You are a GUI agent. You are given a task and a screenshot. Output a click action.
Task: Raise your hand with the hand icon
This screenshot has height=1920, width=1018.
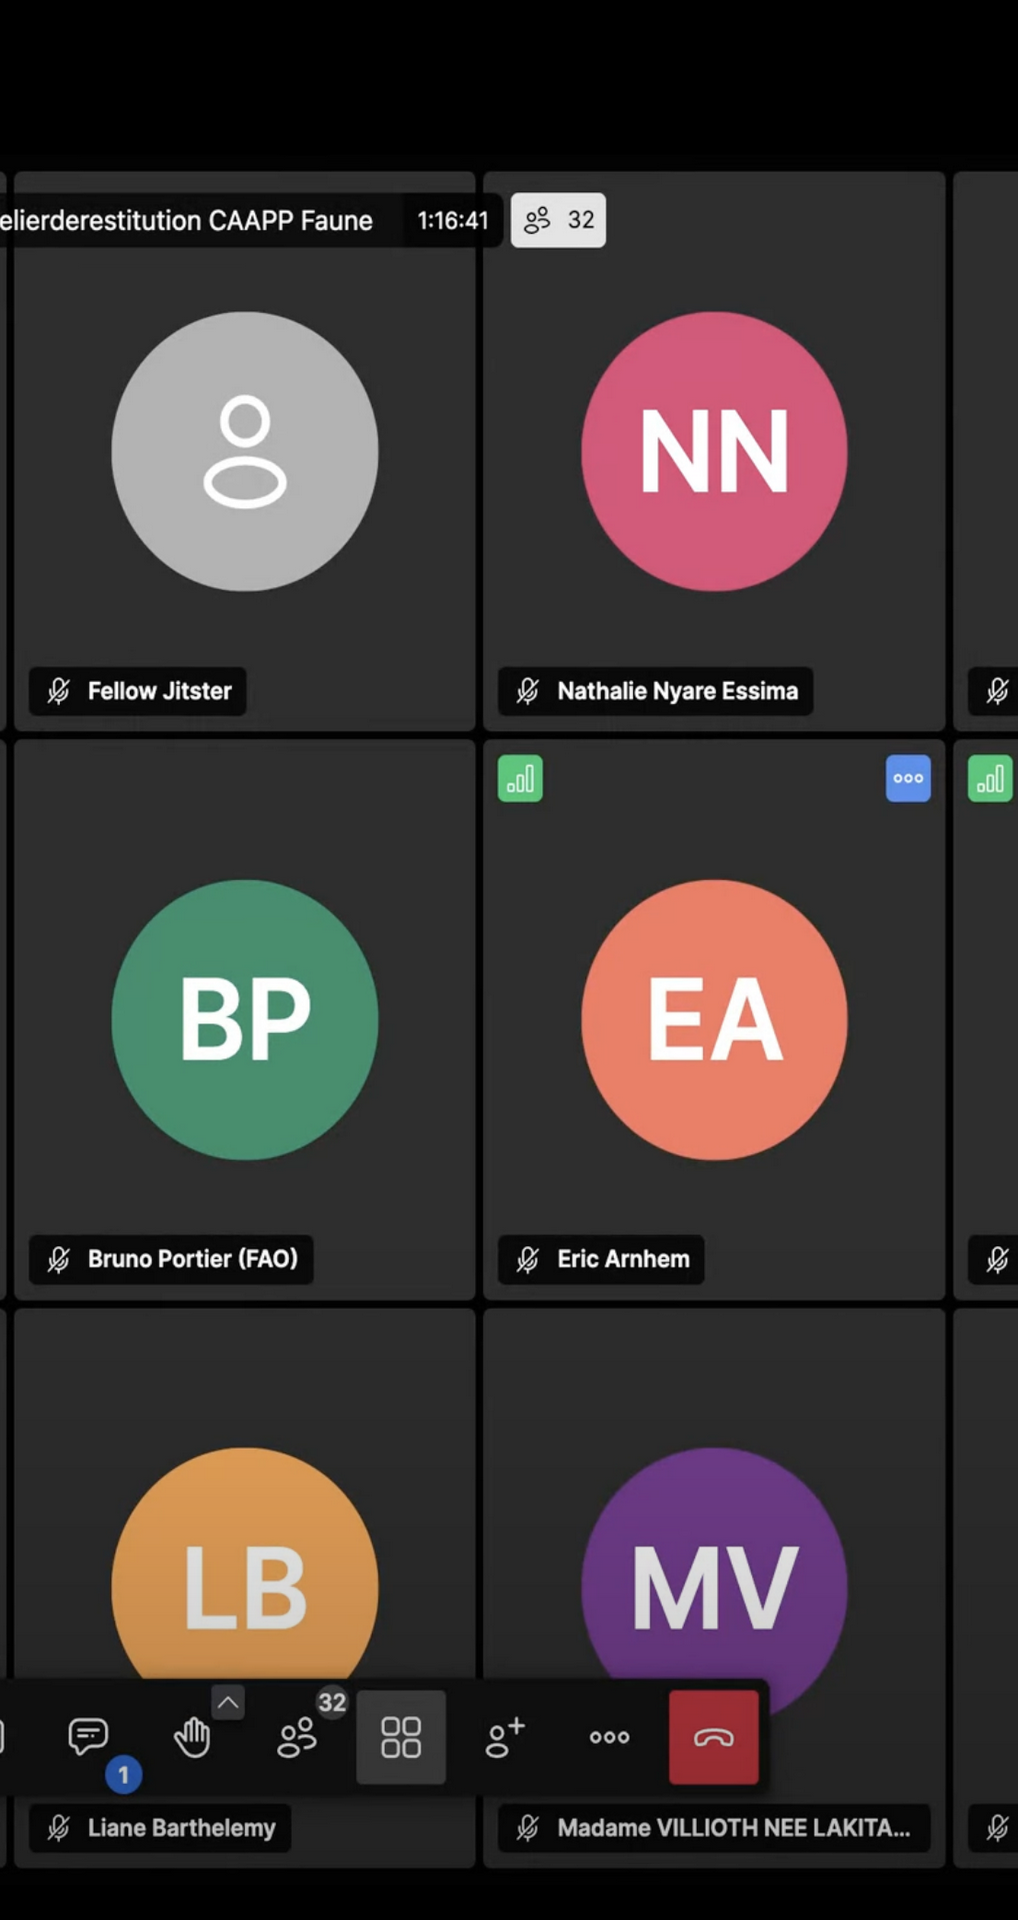(192, 1738)
